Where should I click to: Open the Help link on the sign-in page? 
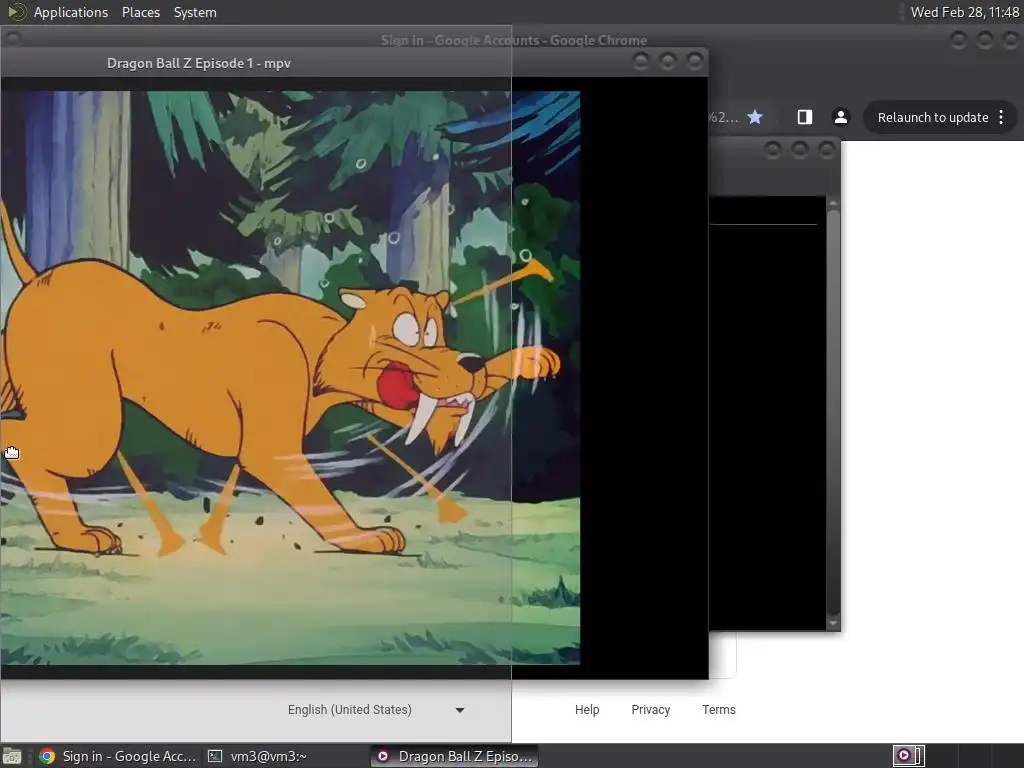point(586,710)
